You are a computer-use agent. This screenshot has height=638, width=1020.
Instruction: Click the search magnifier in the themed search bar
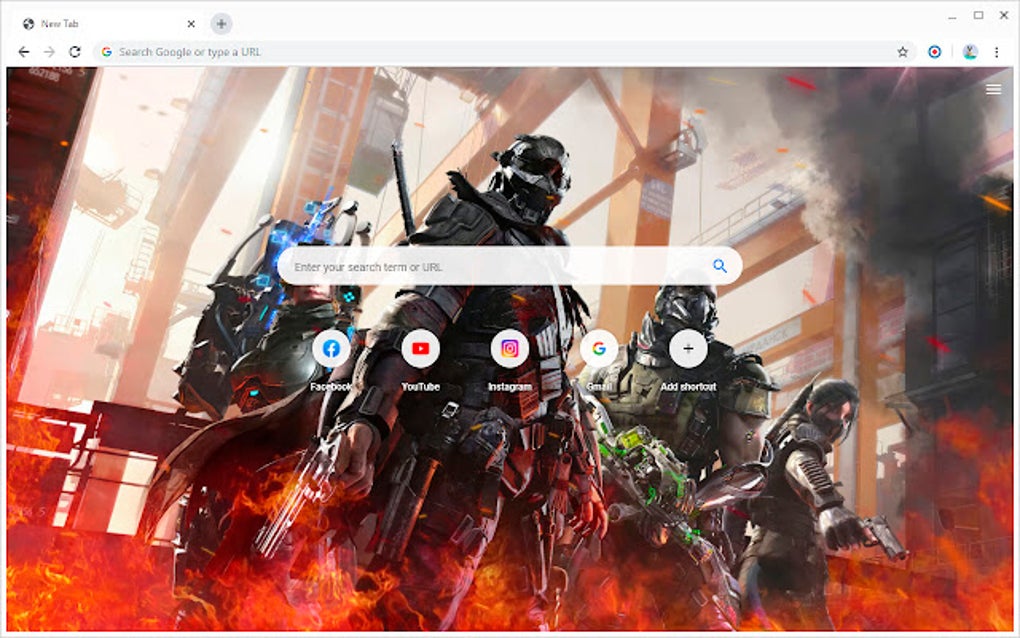718,265
